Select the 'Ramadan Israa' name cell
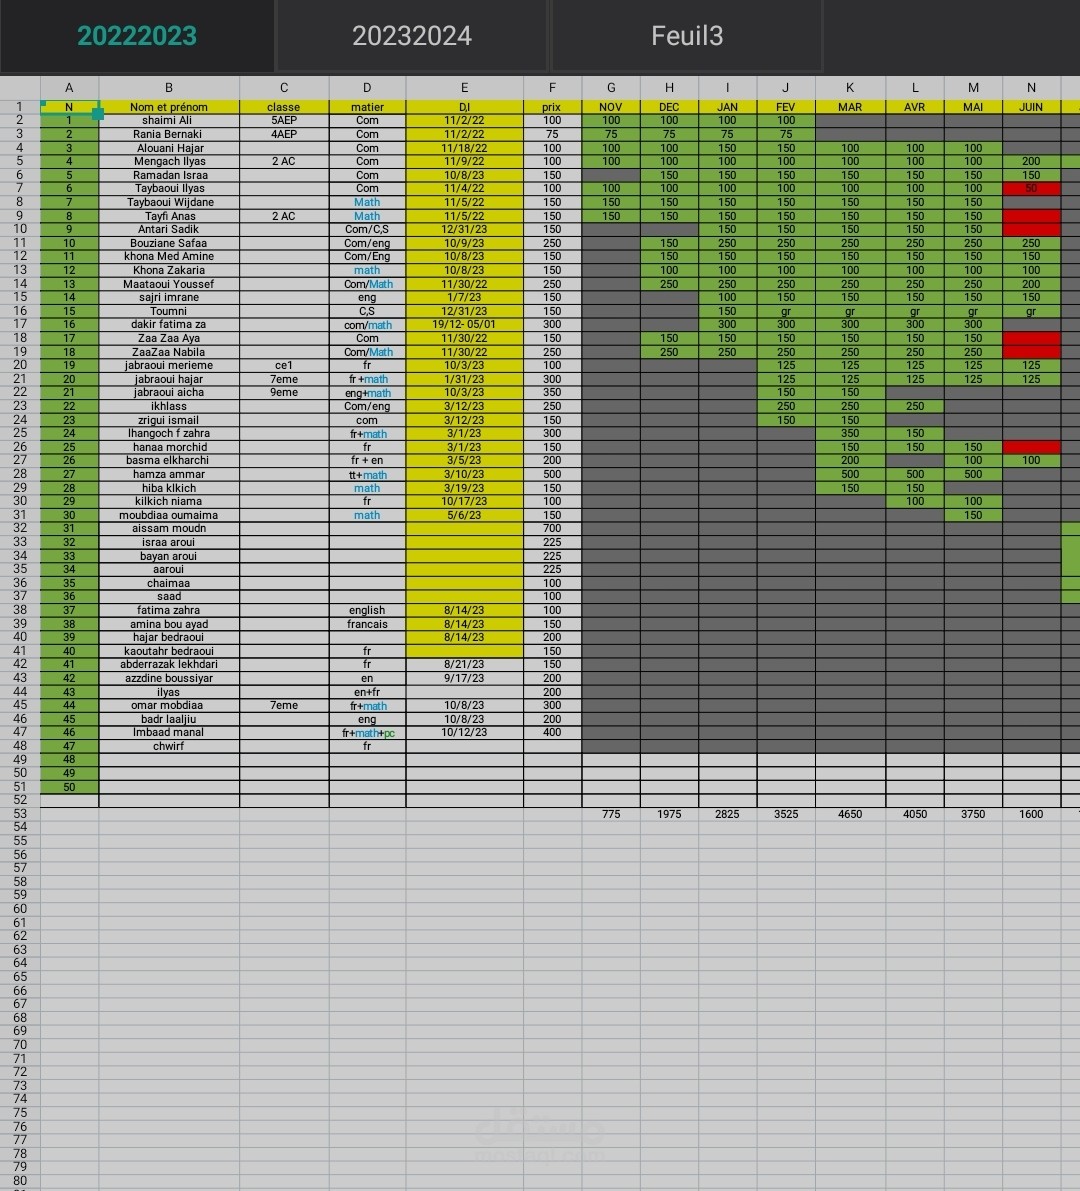 pyautogui.click(x=169, y=175)
